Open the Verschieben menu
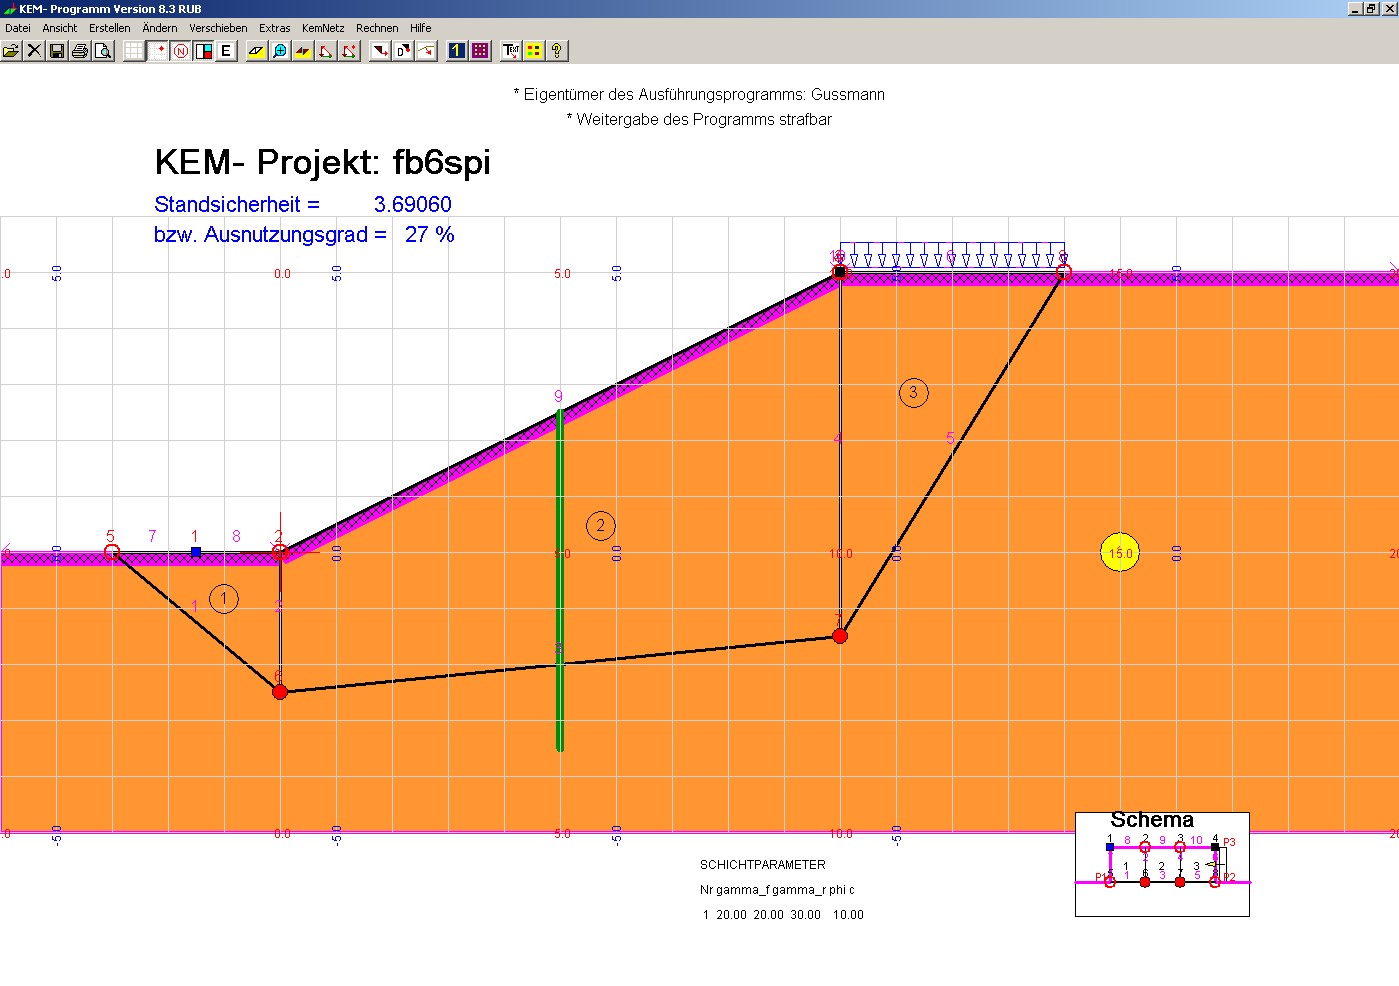The image size is (1399, 986). tap(218, 28)
